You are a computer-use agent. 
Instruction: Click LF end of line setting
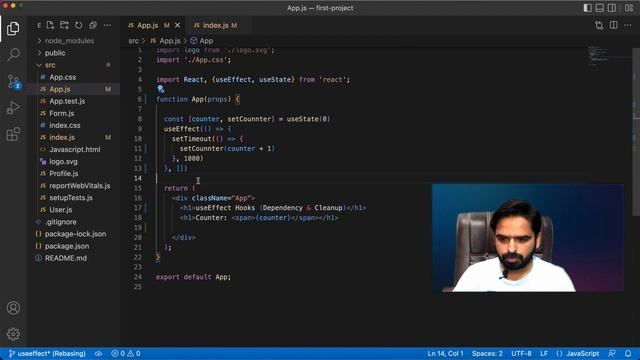point(544,353)
